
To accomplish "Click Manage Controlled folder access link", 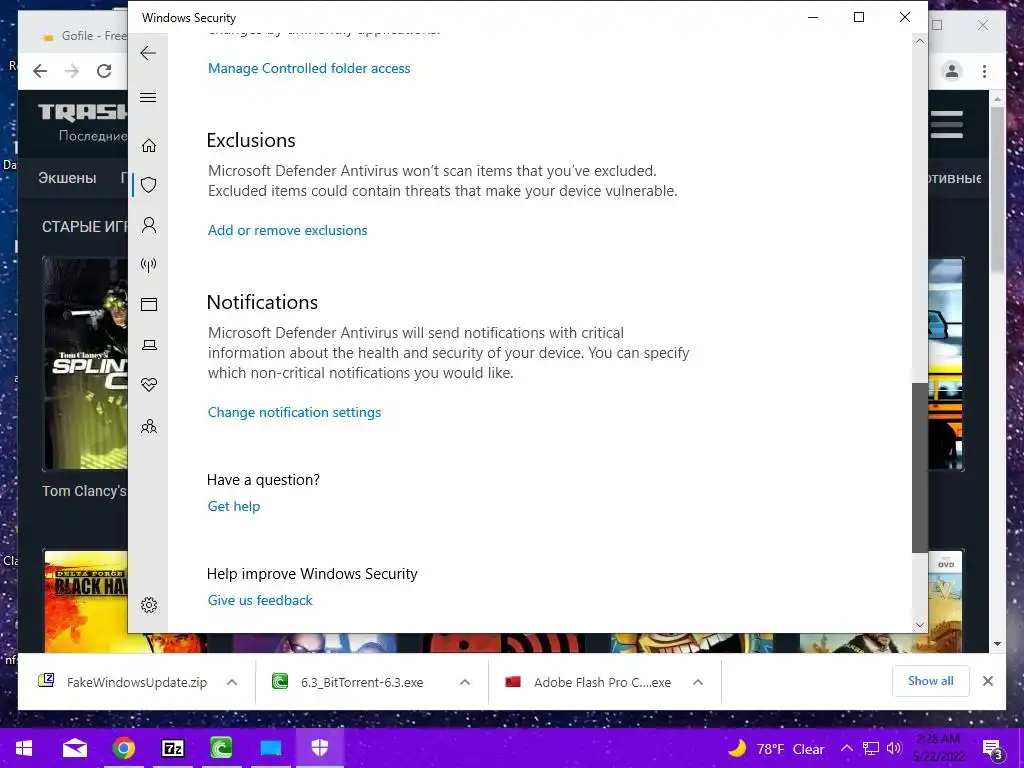I will [x=309, y=69].
